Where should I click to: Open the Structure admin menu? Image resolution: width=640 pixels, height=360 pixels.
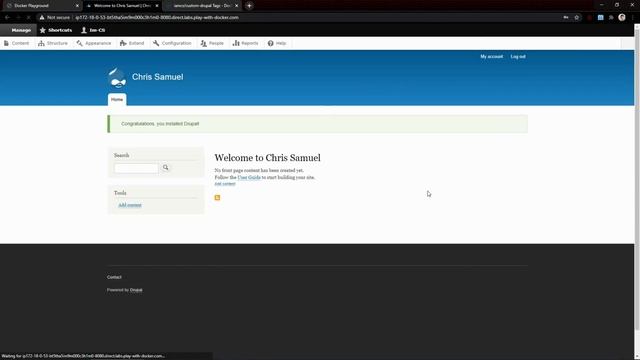[x=53, y=43]
